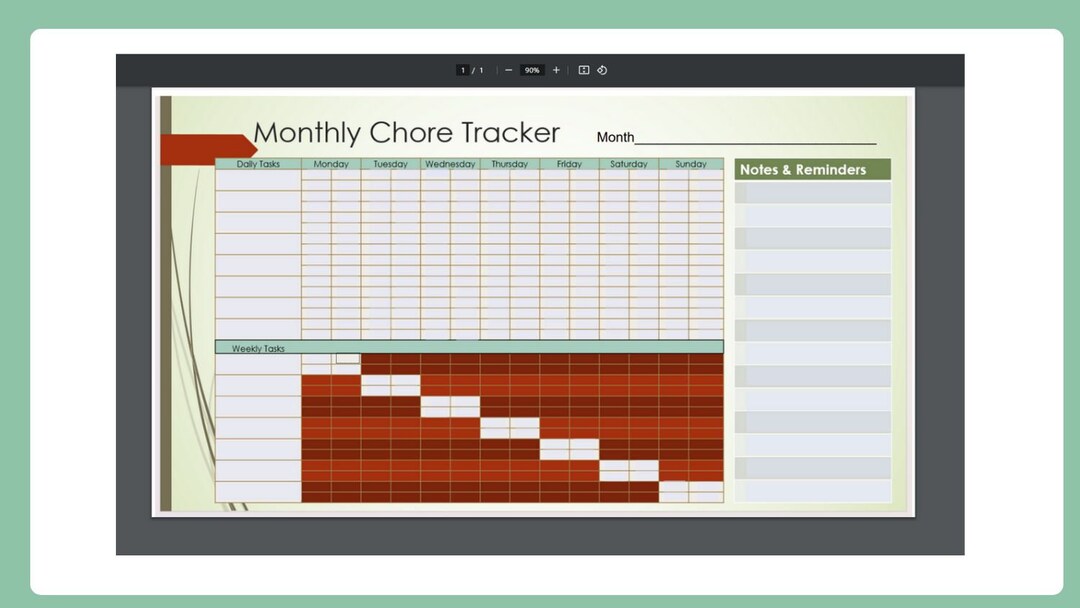Click the fit-to-page icon
This screenshot has height=608, width=1080.
coord(583,70)
